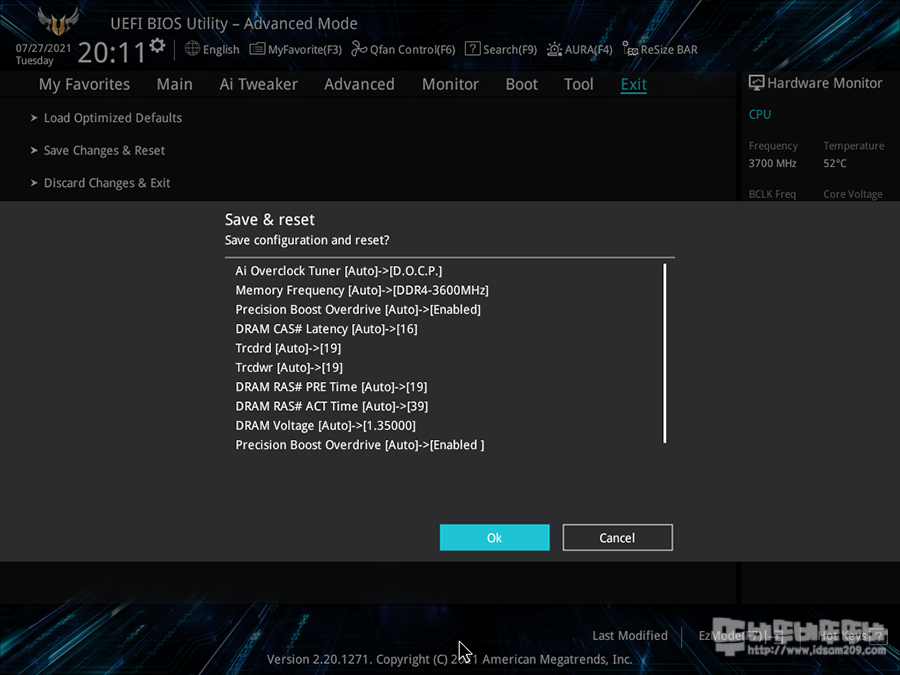Click the Save & reset dialog title
The height and width of the screenshot is (675, 900).
pyautogui.click(x=270, y=220)
